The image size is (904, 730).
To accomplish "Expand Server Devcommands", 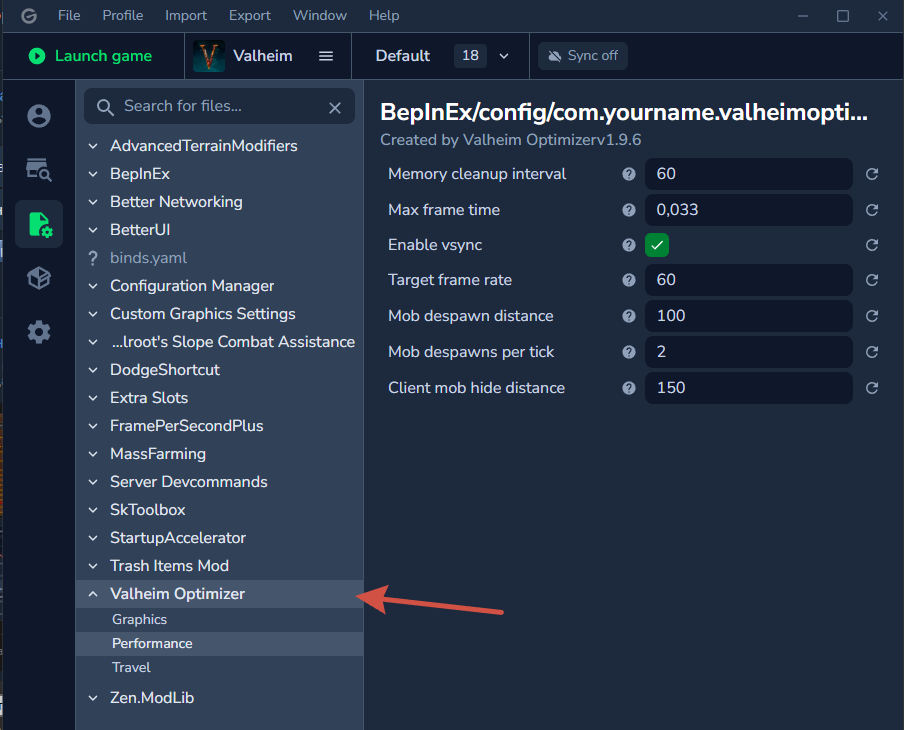I will [219, 481].
